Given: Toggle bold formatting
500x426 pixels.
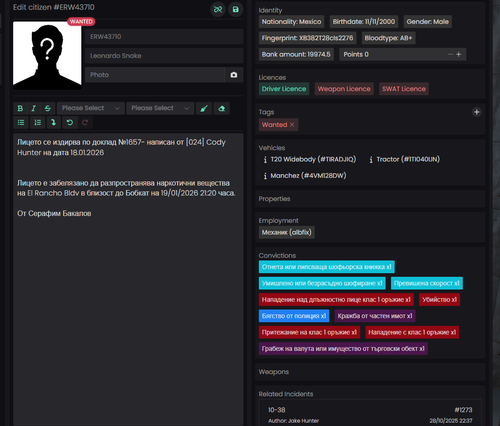Looking at the screenshot, I should [x=20, y=108].
